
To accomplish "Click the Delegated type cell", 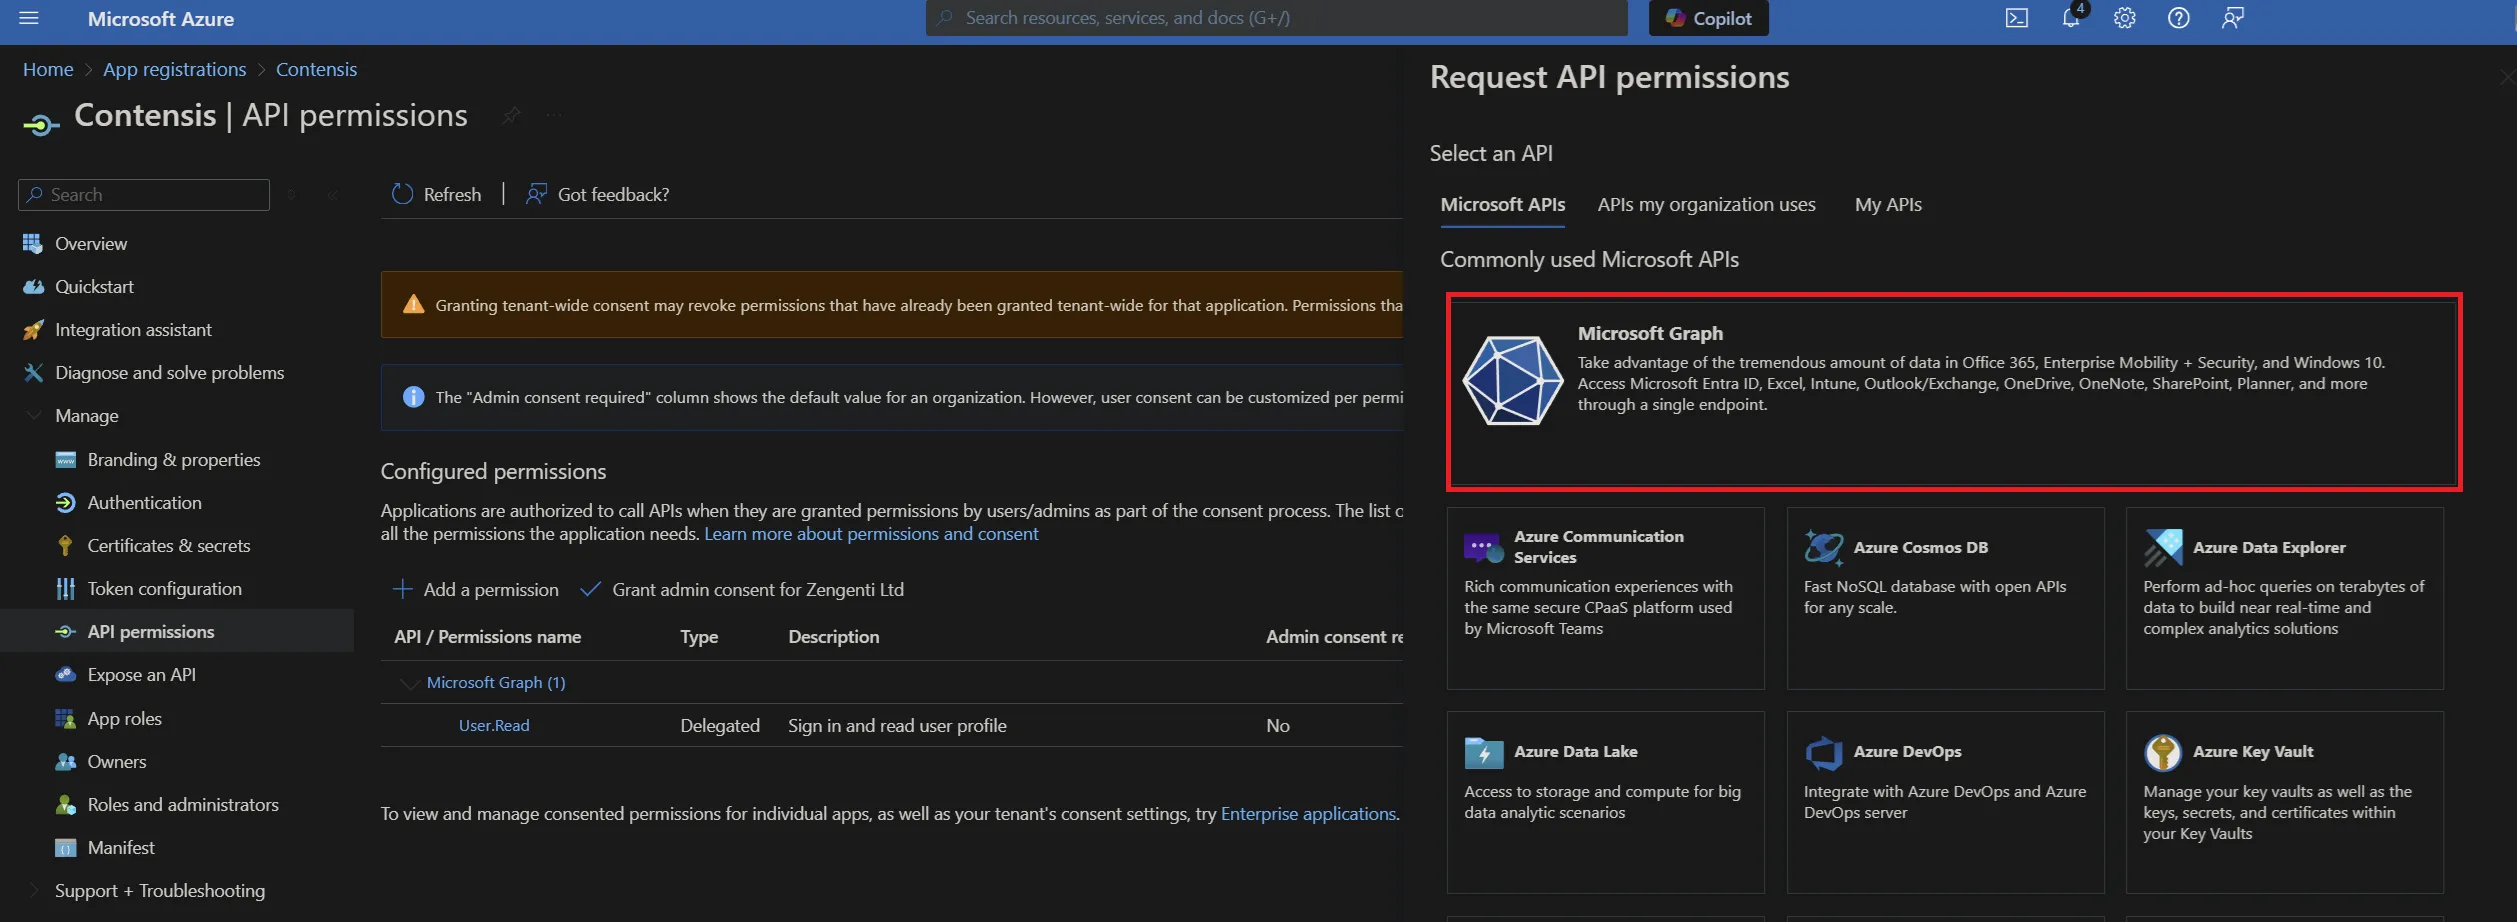I will click(720, 726).
